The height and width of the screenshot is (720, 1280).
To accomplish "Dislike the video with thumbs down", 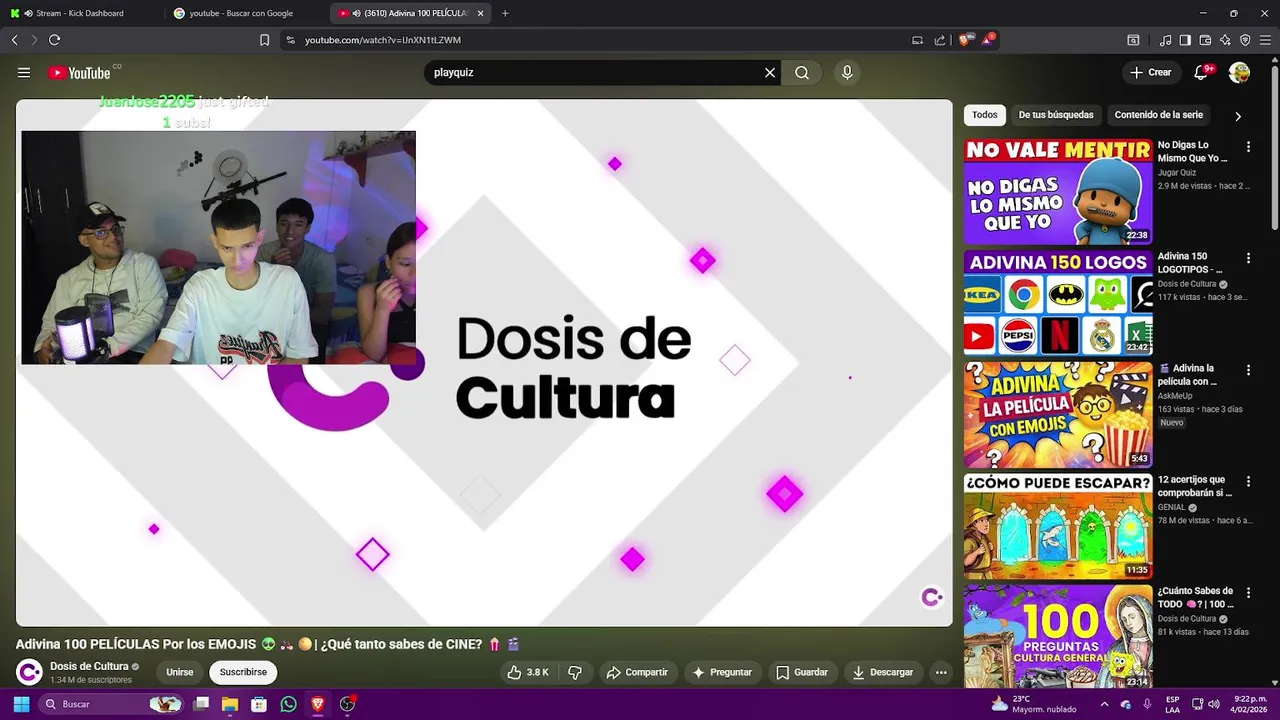I will 575,672.
